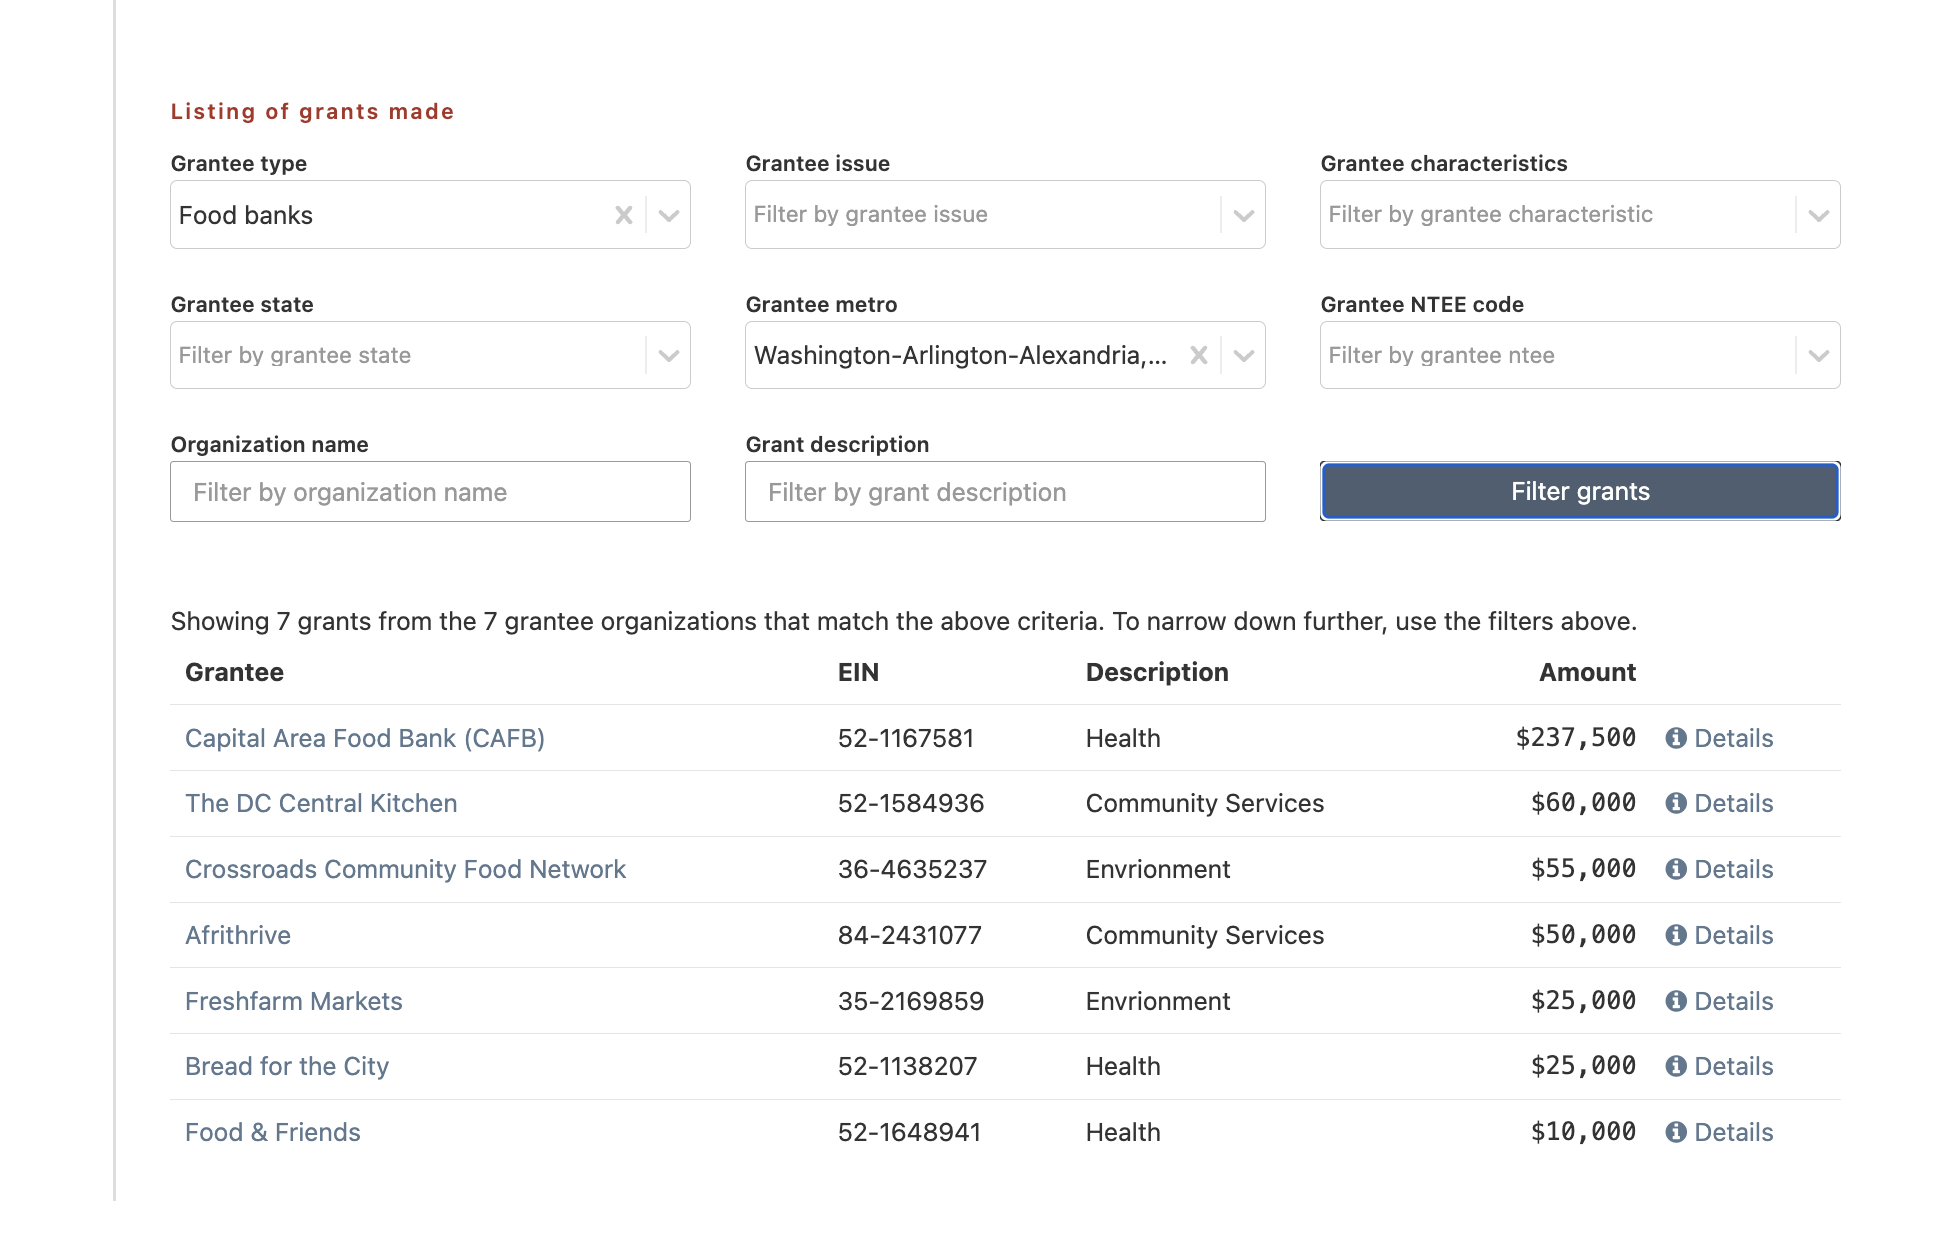The image size is (1950, 1242).
Task: Expand the Grantee NTEE code dropdown
Action: pyautogui.click(x=1819, y=355)
